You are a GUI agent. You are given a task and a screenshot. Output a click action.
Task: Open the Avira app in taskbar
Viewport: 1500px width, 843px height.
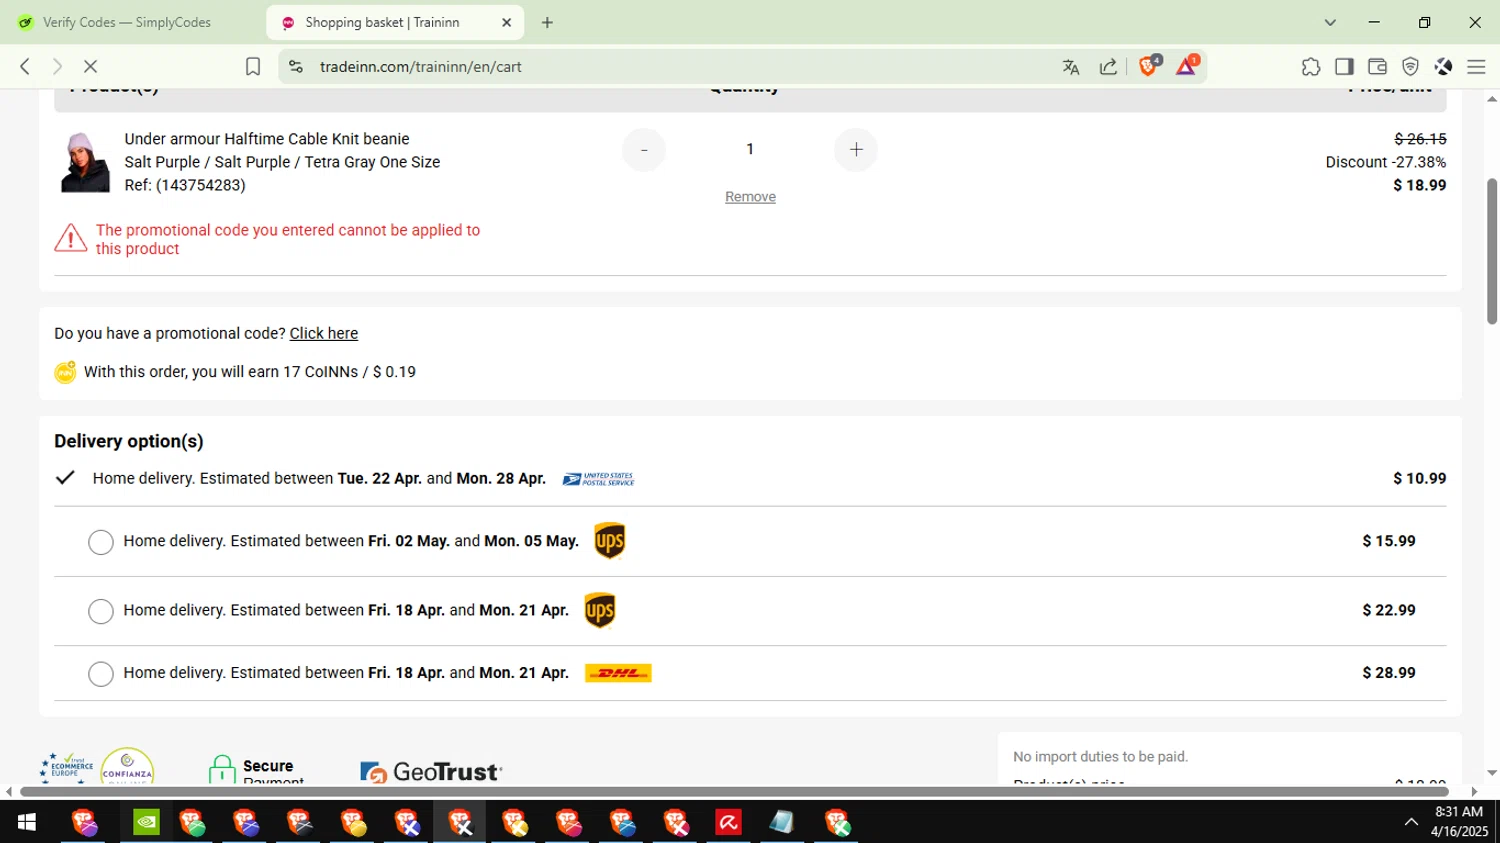(x=728, y=822)
